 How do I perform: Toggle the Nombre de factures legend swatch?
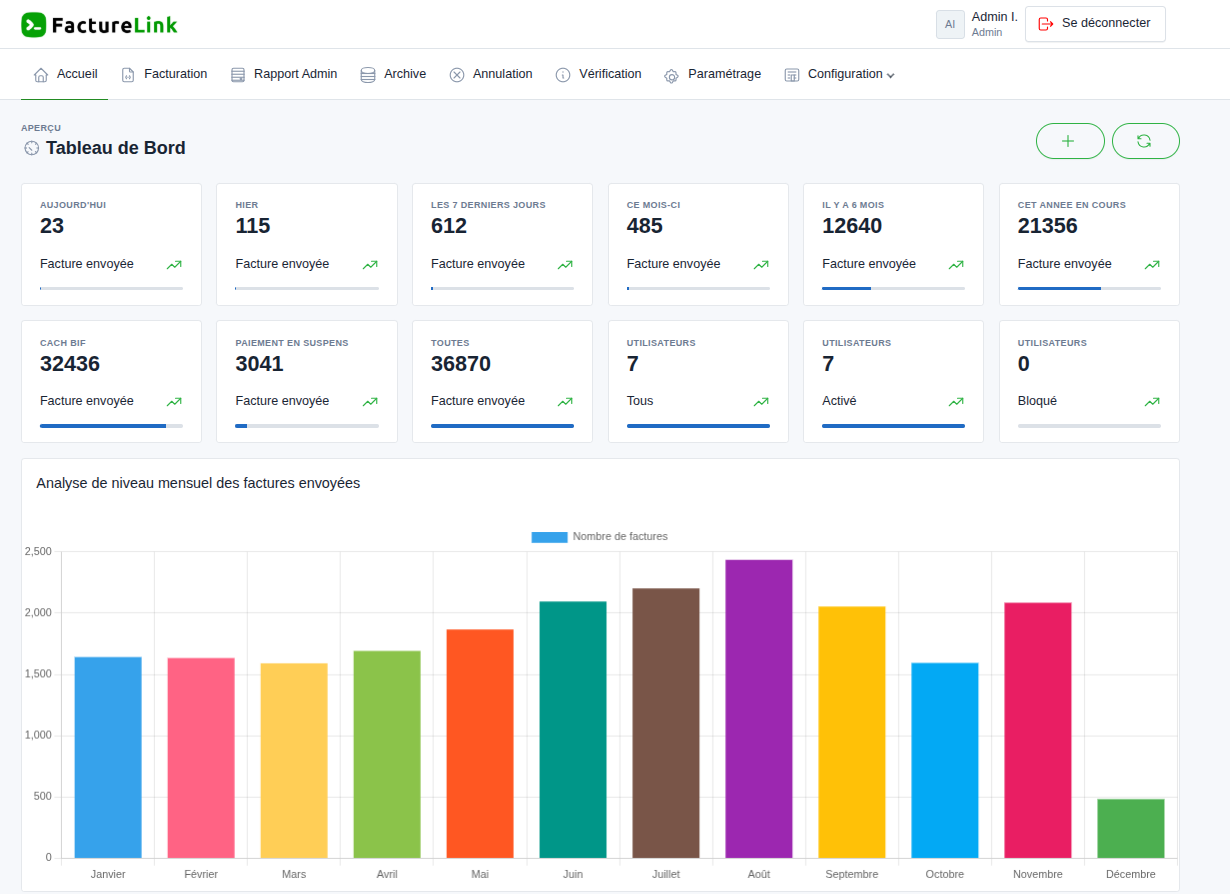(549, 537)
